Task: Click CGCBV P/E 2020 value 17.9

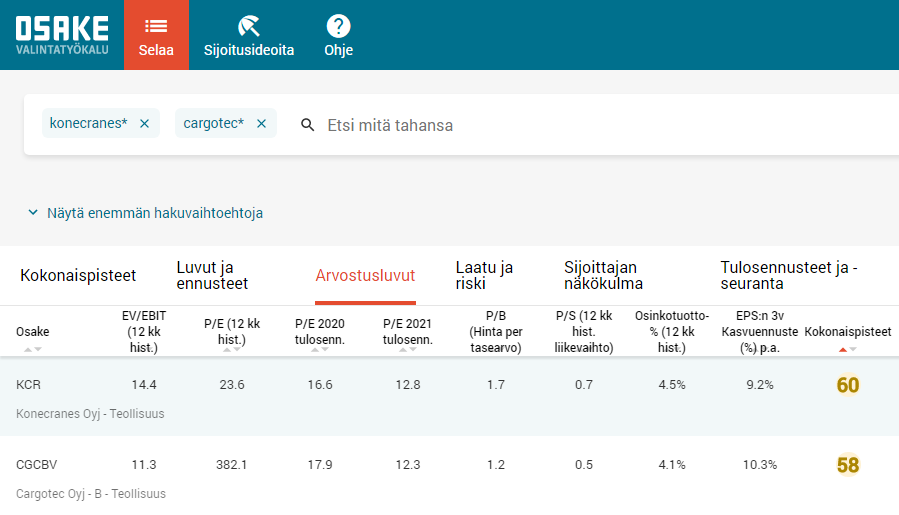Action: 320,465
